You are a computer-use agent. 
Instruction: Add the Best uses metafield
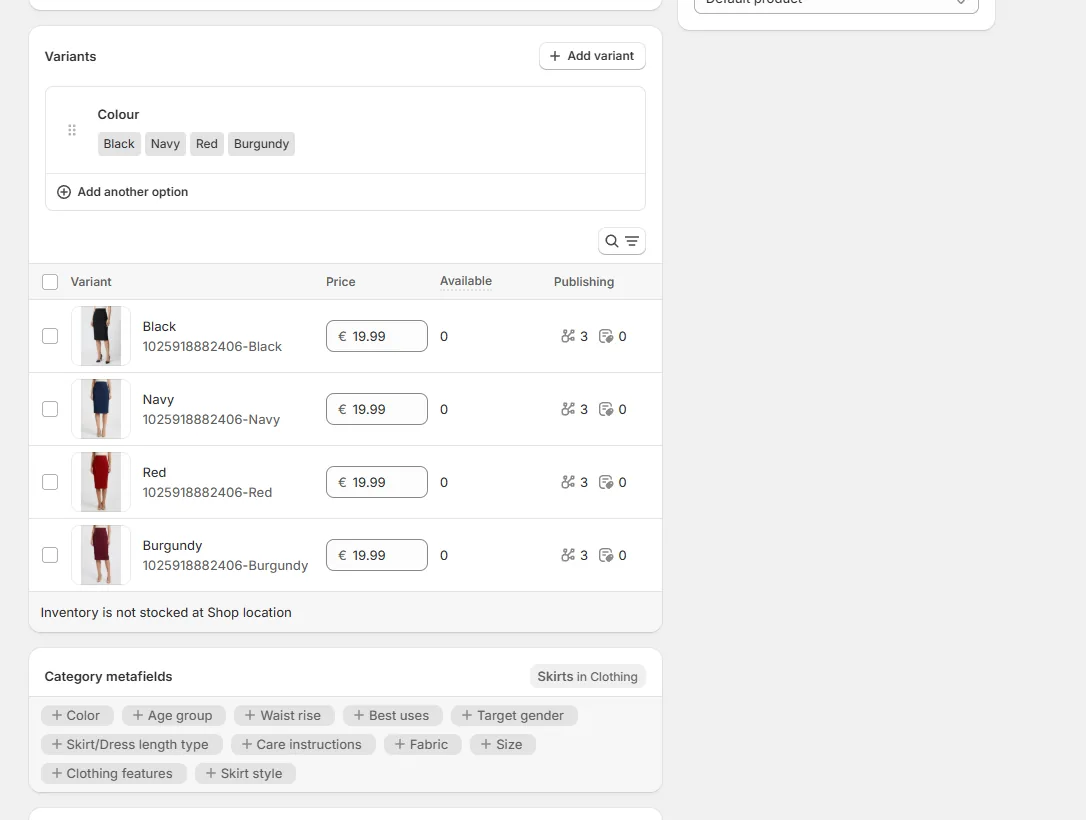pyautogui.click(x=392, y=715)
